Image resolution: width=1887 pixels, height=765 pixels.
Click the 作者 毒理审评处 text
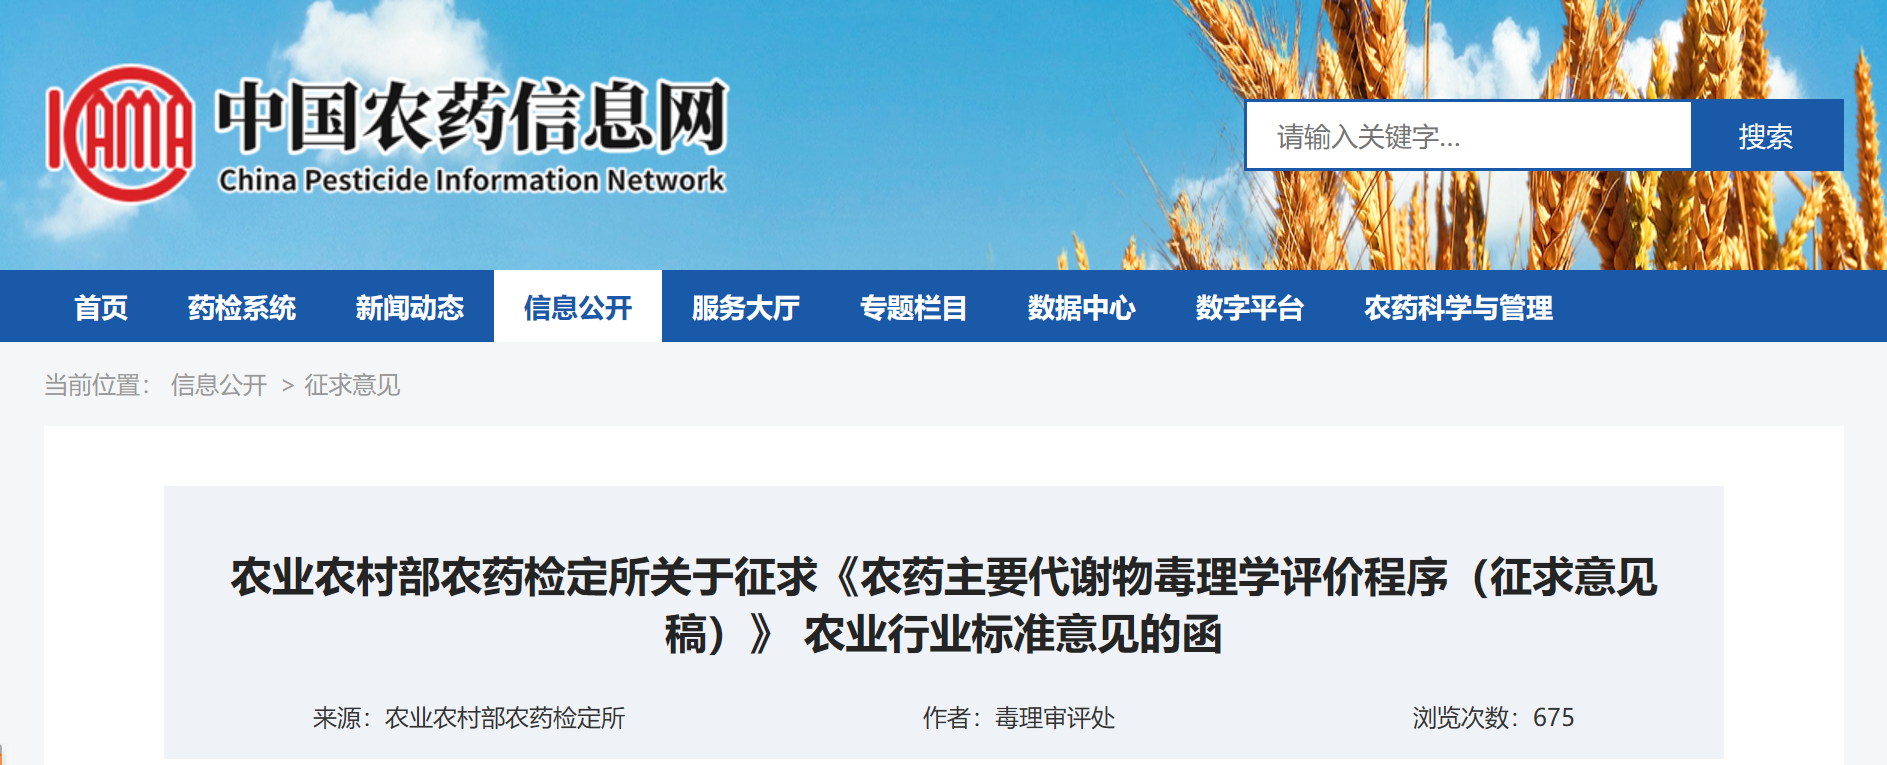[x=1019, y=718]
